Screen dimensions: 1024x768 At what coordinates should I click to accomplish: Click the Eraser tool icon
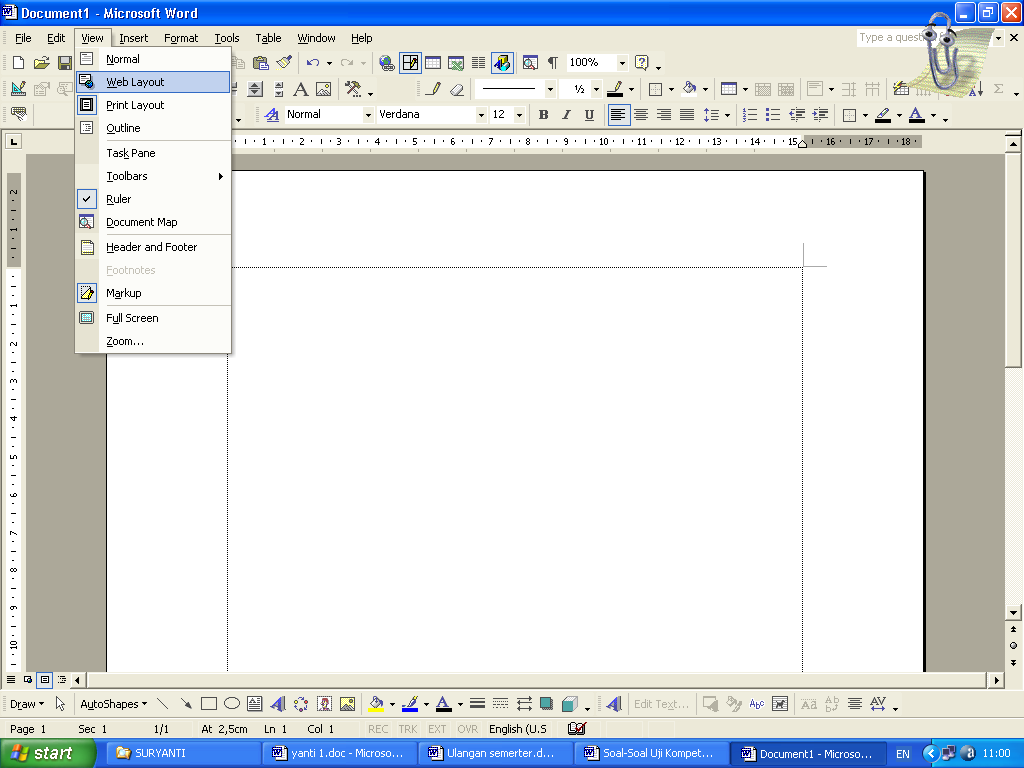[457, 89]
